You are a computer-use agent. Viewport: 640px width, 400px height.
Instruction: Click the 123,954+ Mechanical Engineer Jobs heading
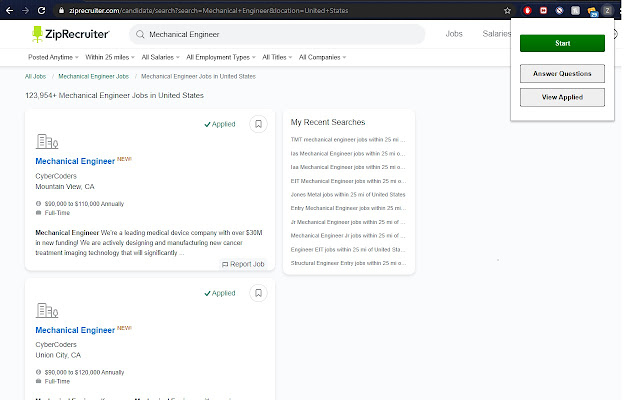pos(114,95)
